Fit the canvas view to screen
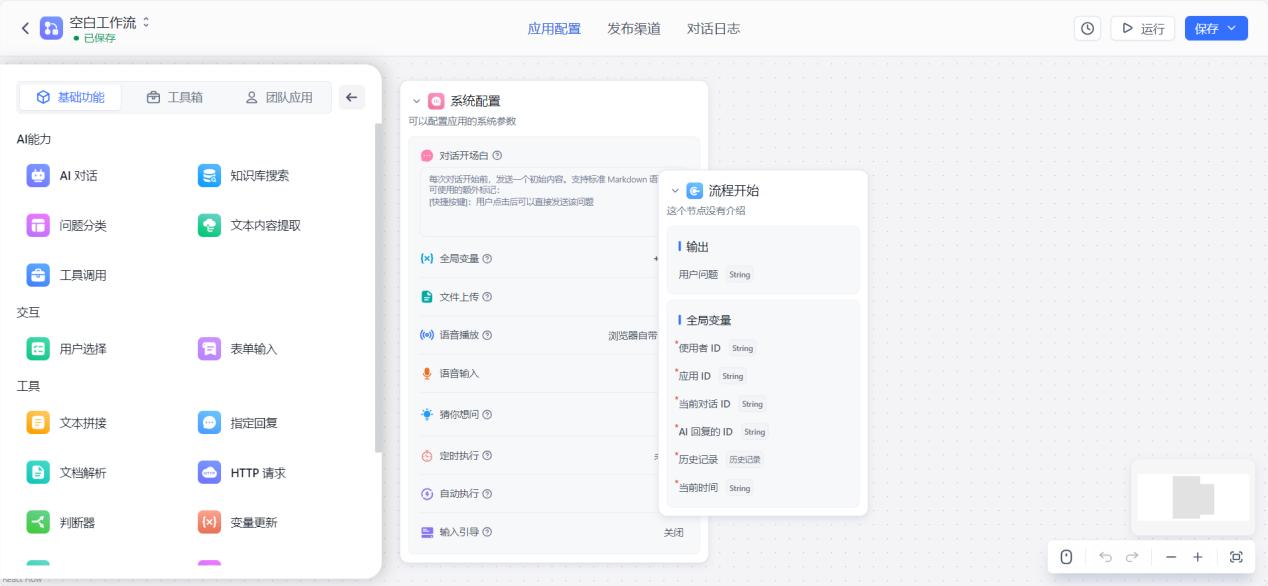This screenshot has width=1268, height=586. pos(1236,557)
